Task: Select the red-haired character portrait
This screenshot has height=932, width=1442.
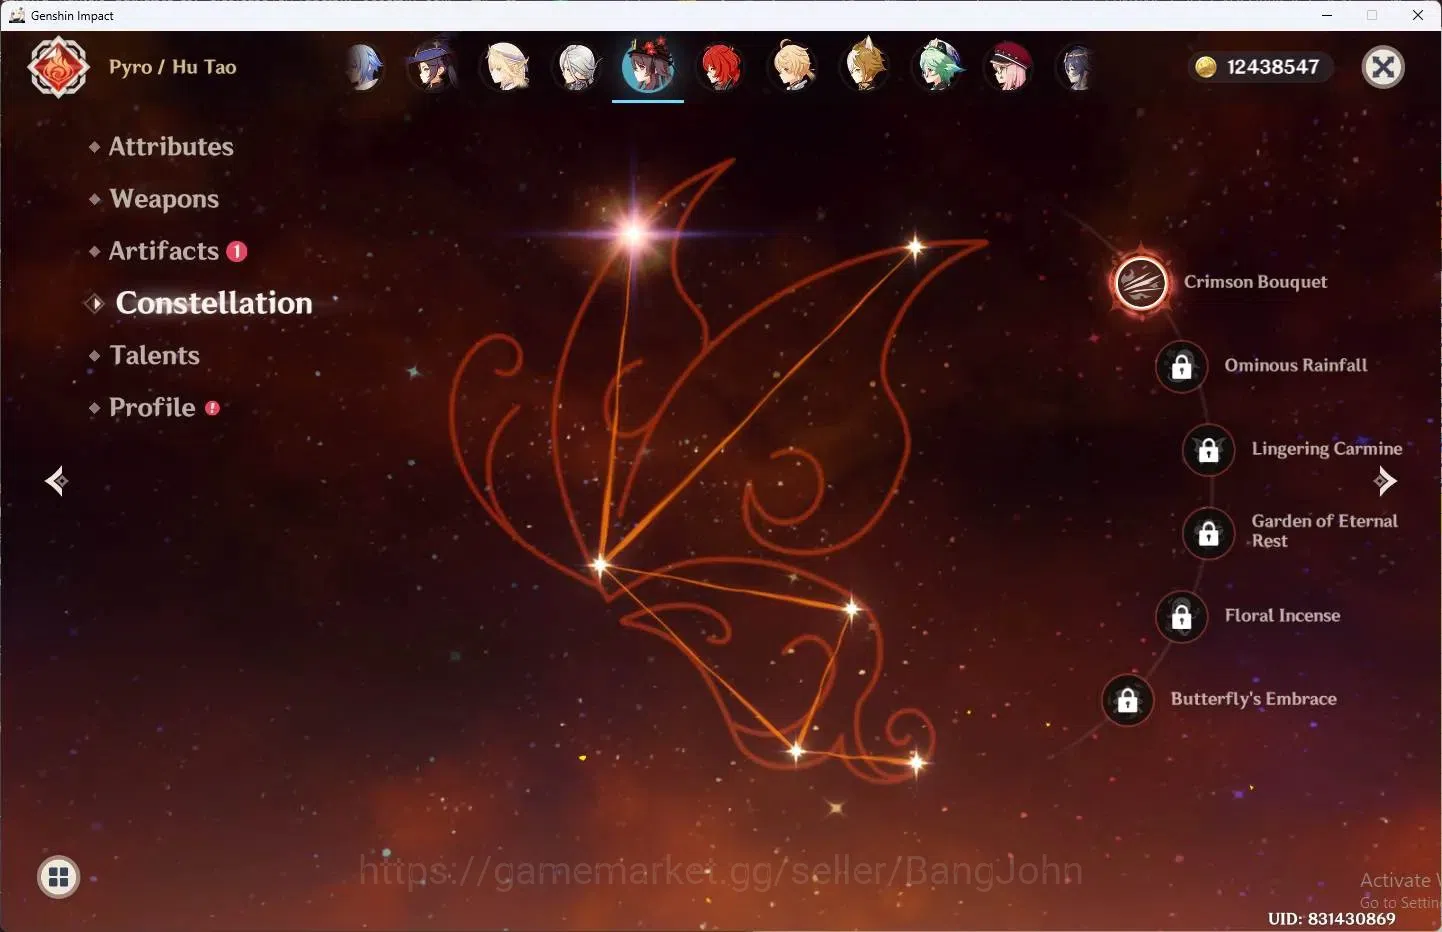Action: 720,67
